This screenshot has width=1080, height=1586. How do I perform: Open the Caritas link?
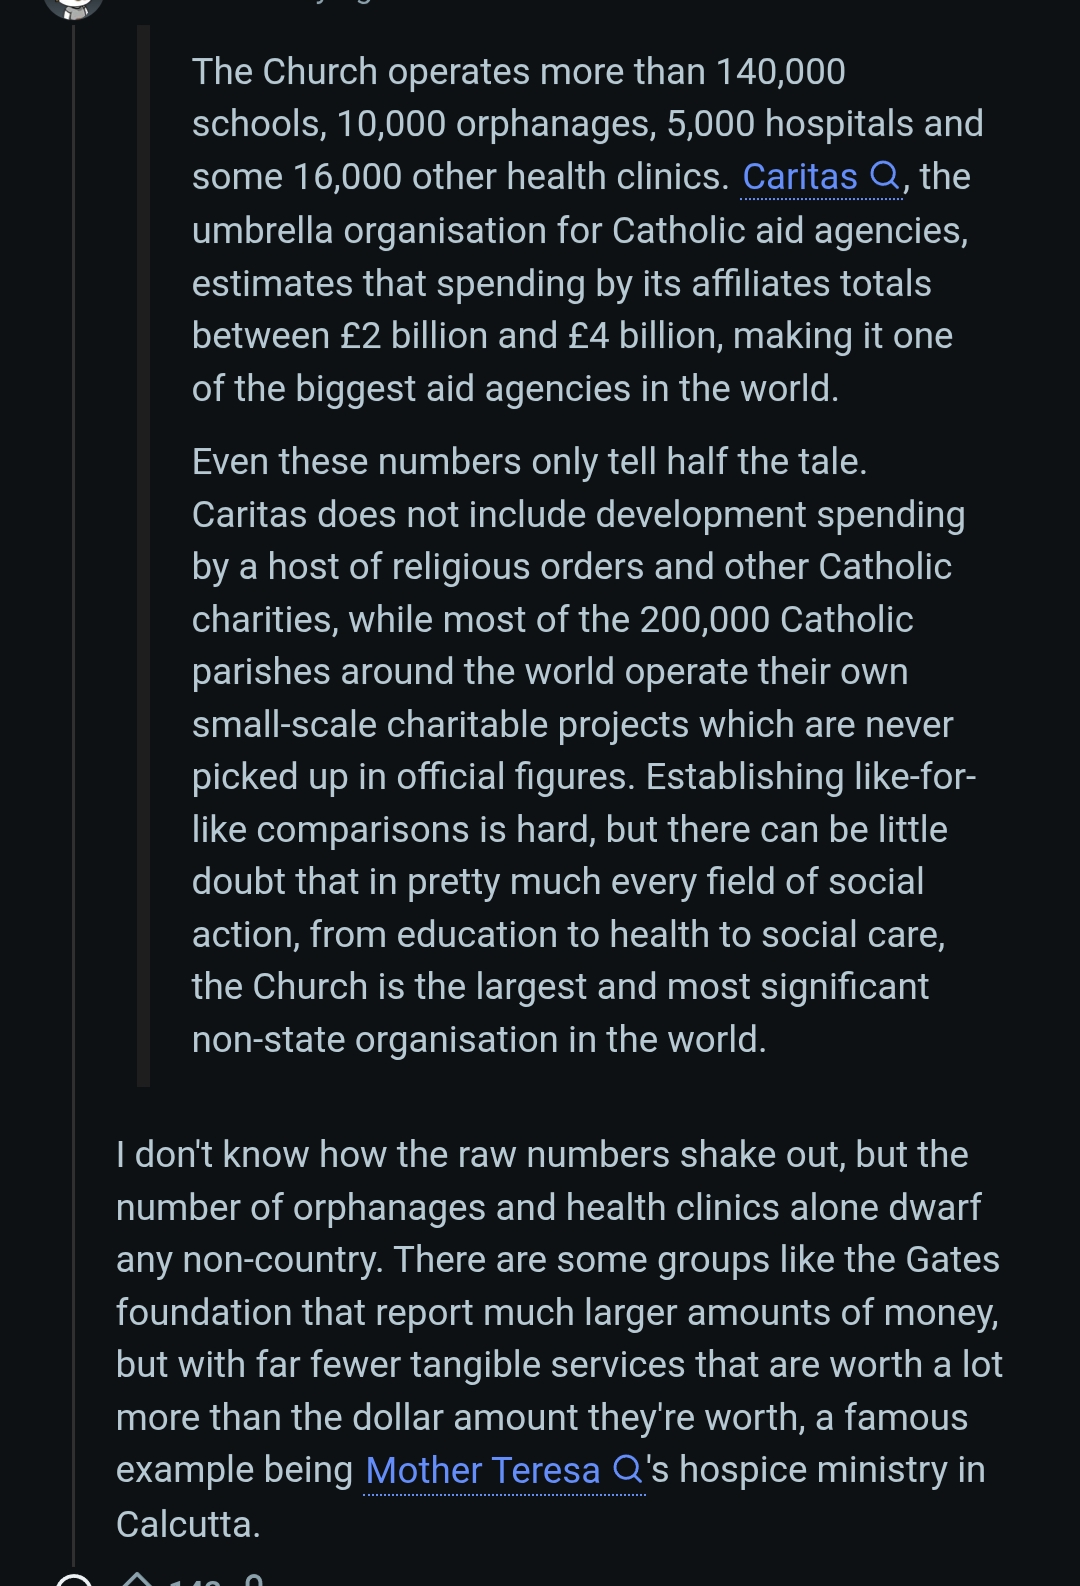(x=800, y=177)
